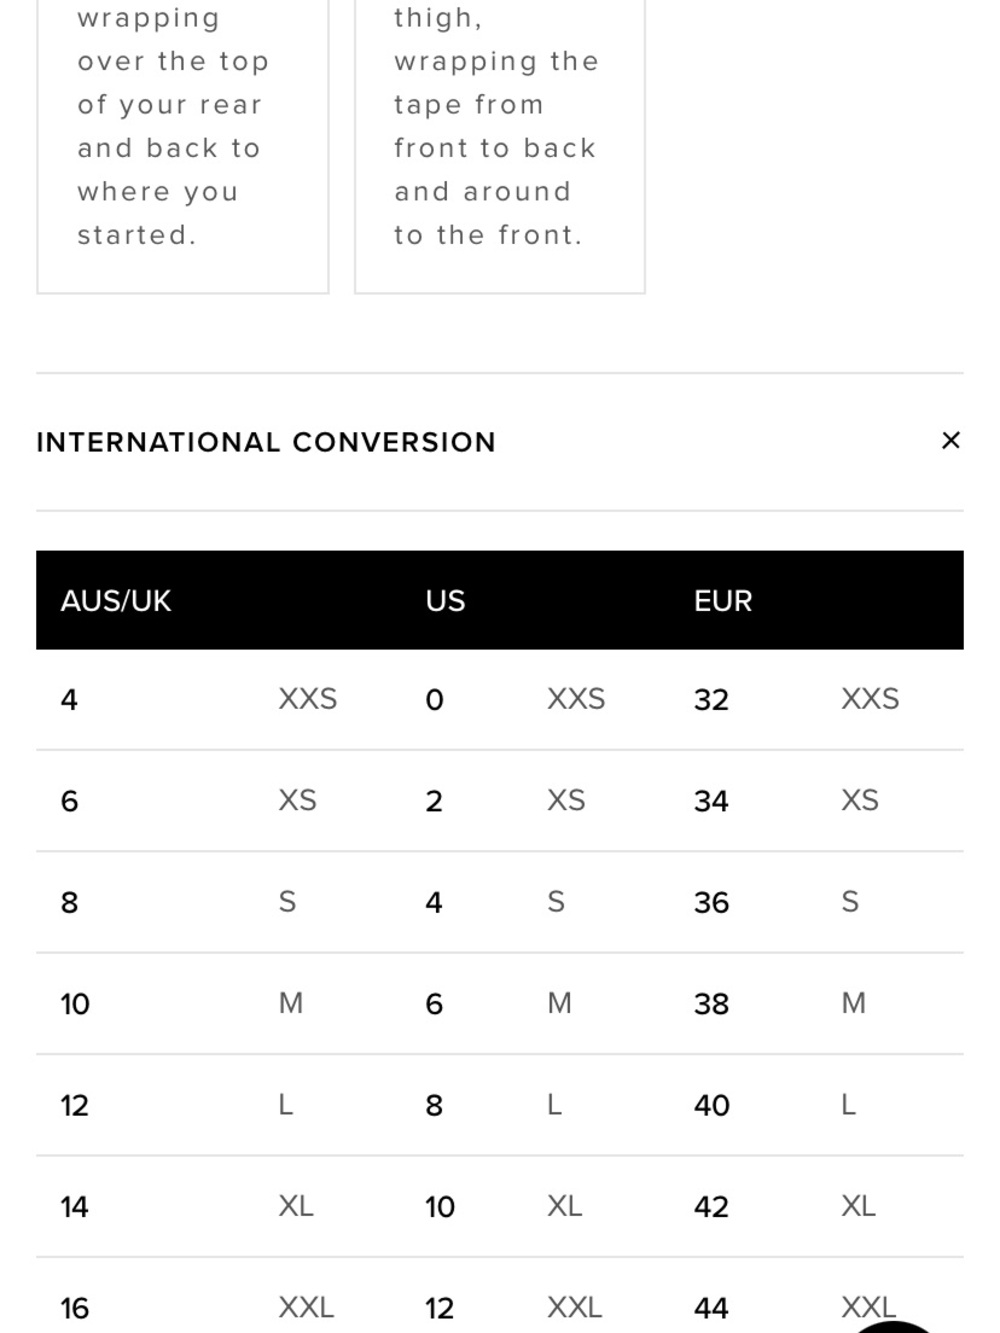
Task: Click AUS/UK size 14 cell
Action: click(x=74, y=1207)
